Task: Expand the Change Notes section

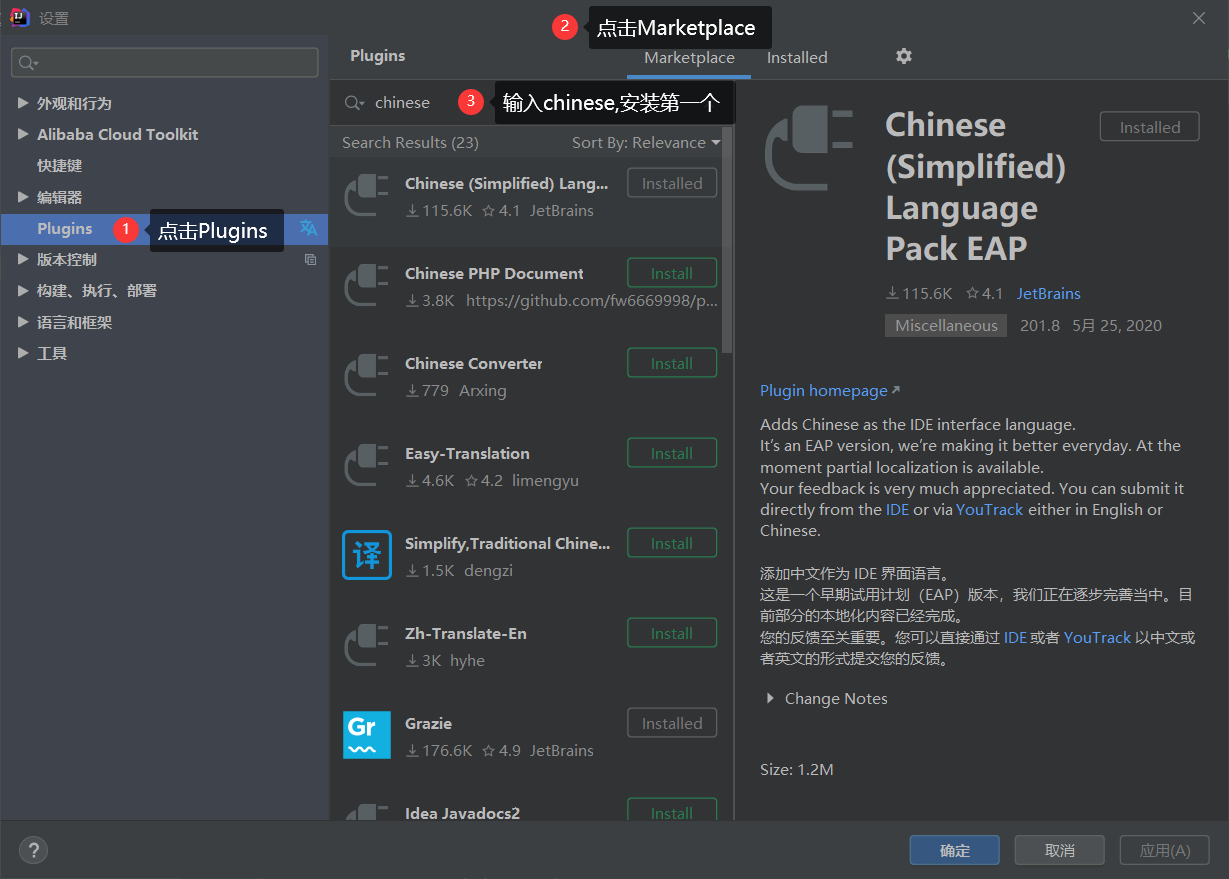Action: pyautogui.click(x=770, y=698)
